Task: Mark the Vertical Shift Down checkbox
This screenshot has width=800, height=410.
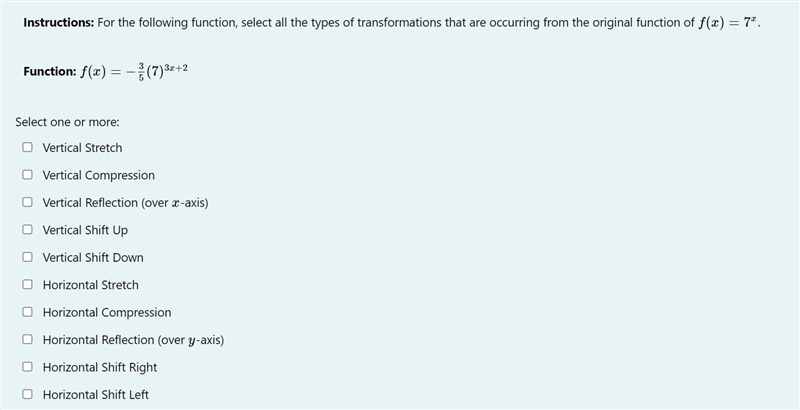Action: tap(27, 258)
